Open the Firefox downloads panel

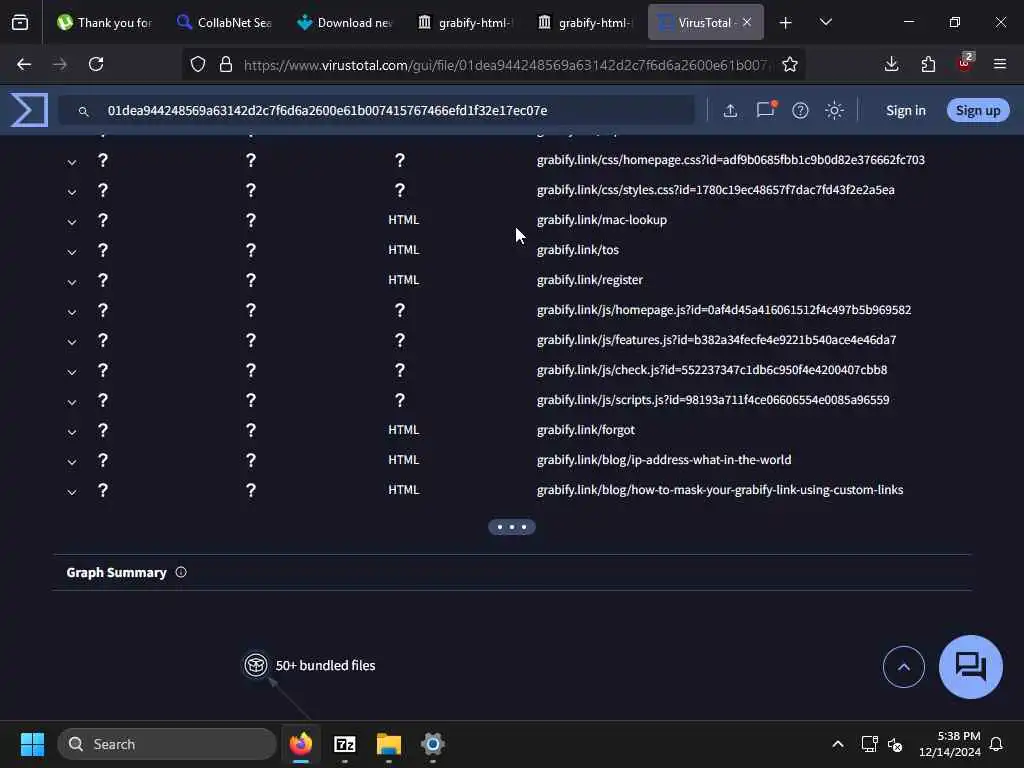[x=891, y=64]
